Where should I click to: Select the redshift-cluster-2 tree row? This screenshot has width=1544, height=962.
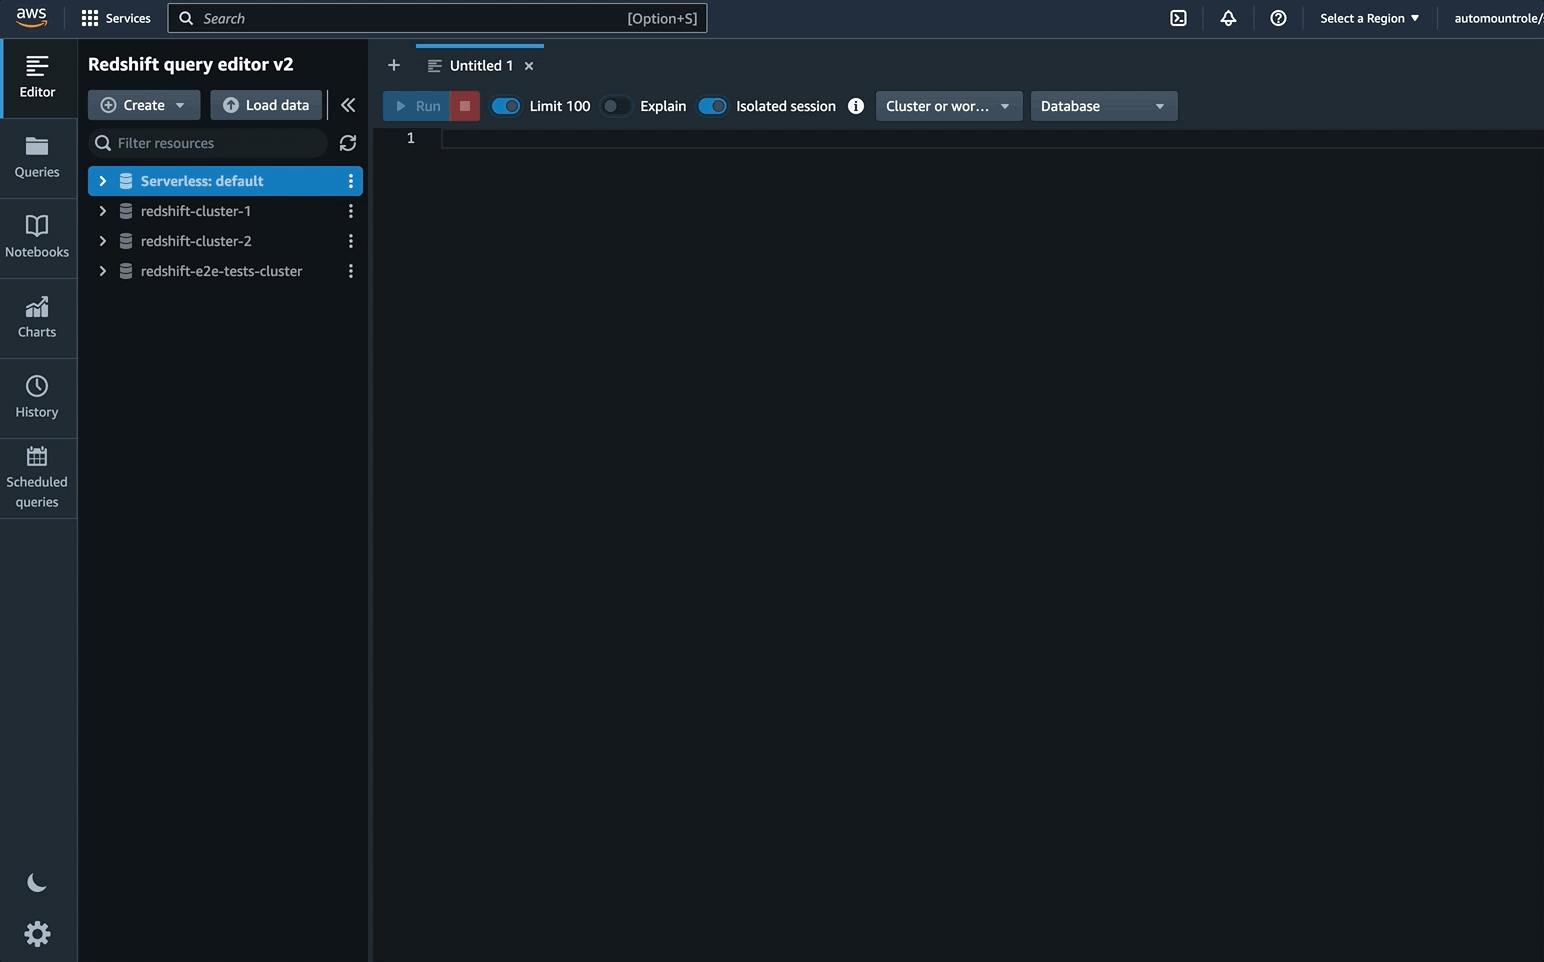click(x=225, y=241)
